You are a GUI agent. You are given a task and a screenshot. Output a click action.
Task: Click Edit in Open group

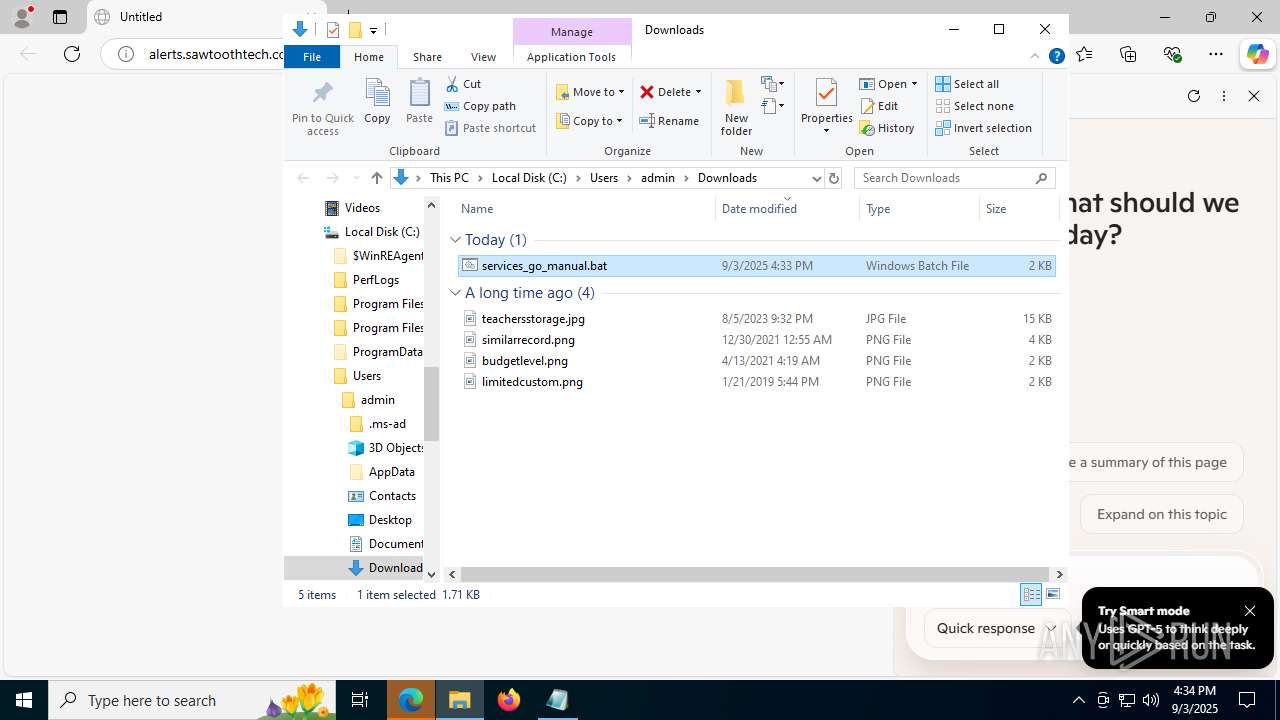pyautogui.click(x=879, y=106)
